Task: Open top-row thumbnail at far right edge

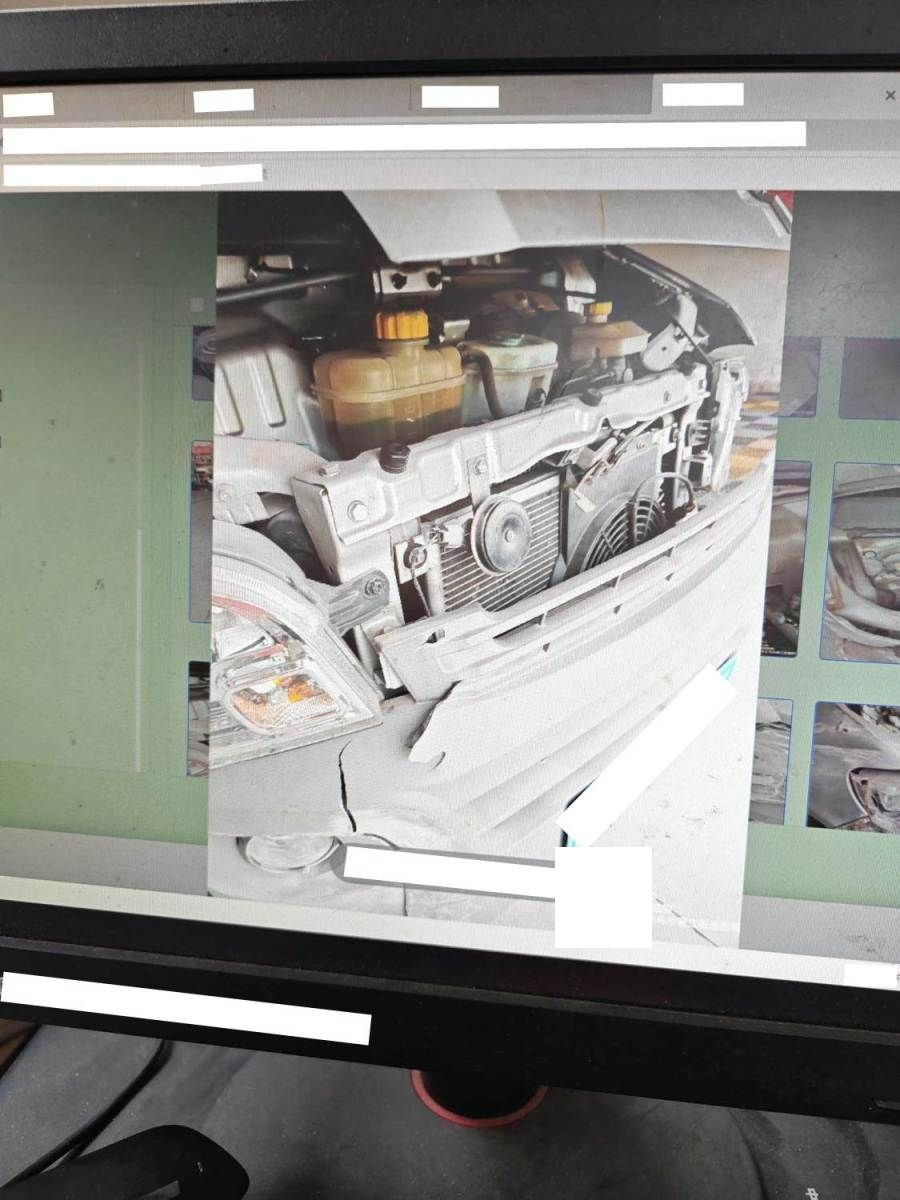Action: 870,377
